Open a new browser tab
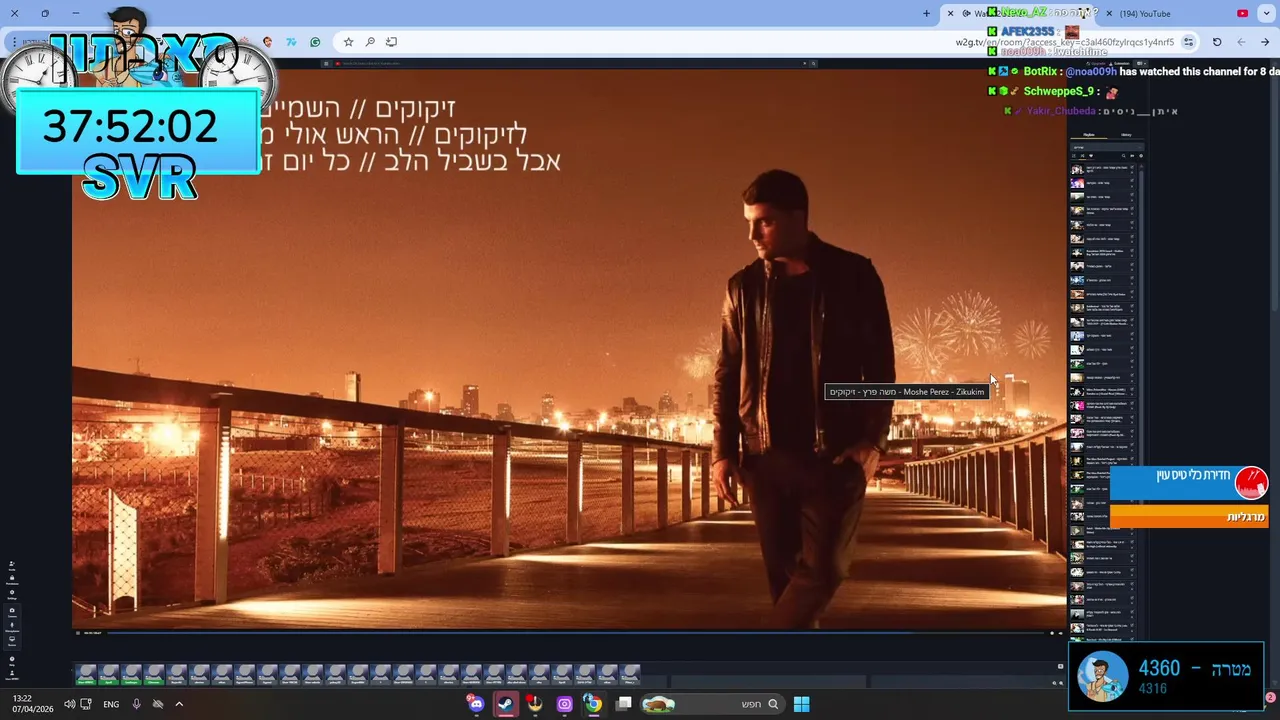The image size is (1280, 720). click(x=926, y=13)
